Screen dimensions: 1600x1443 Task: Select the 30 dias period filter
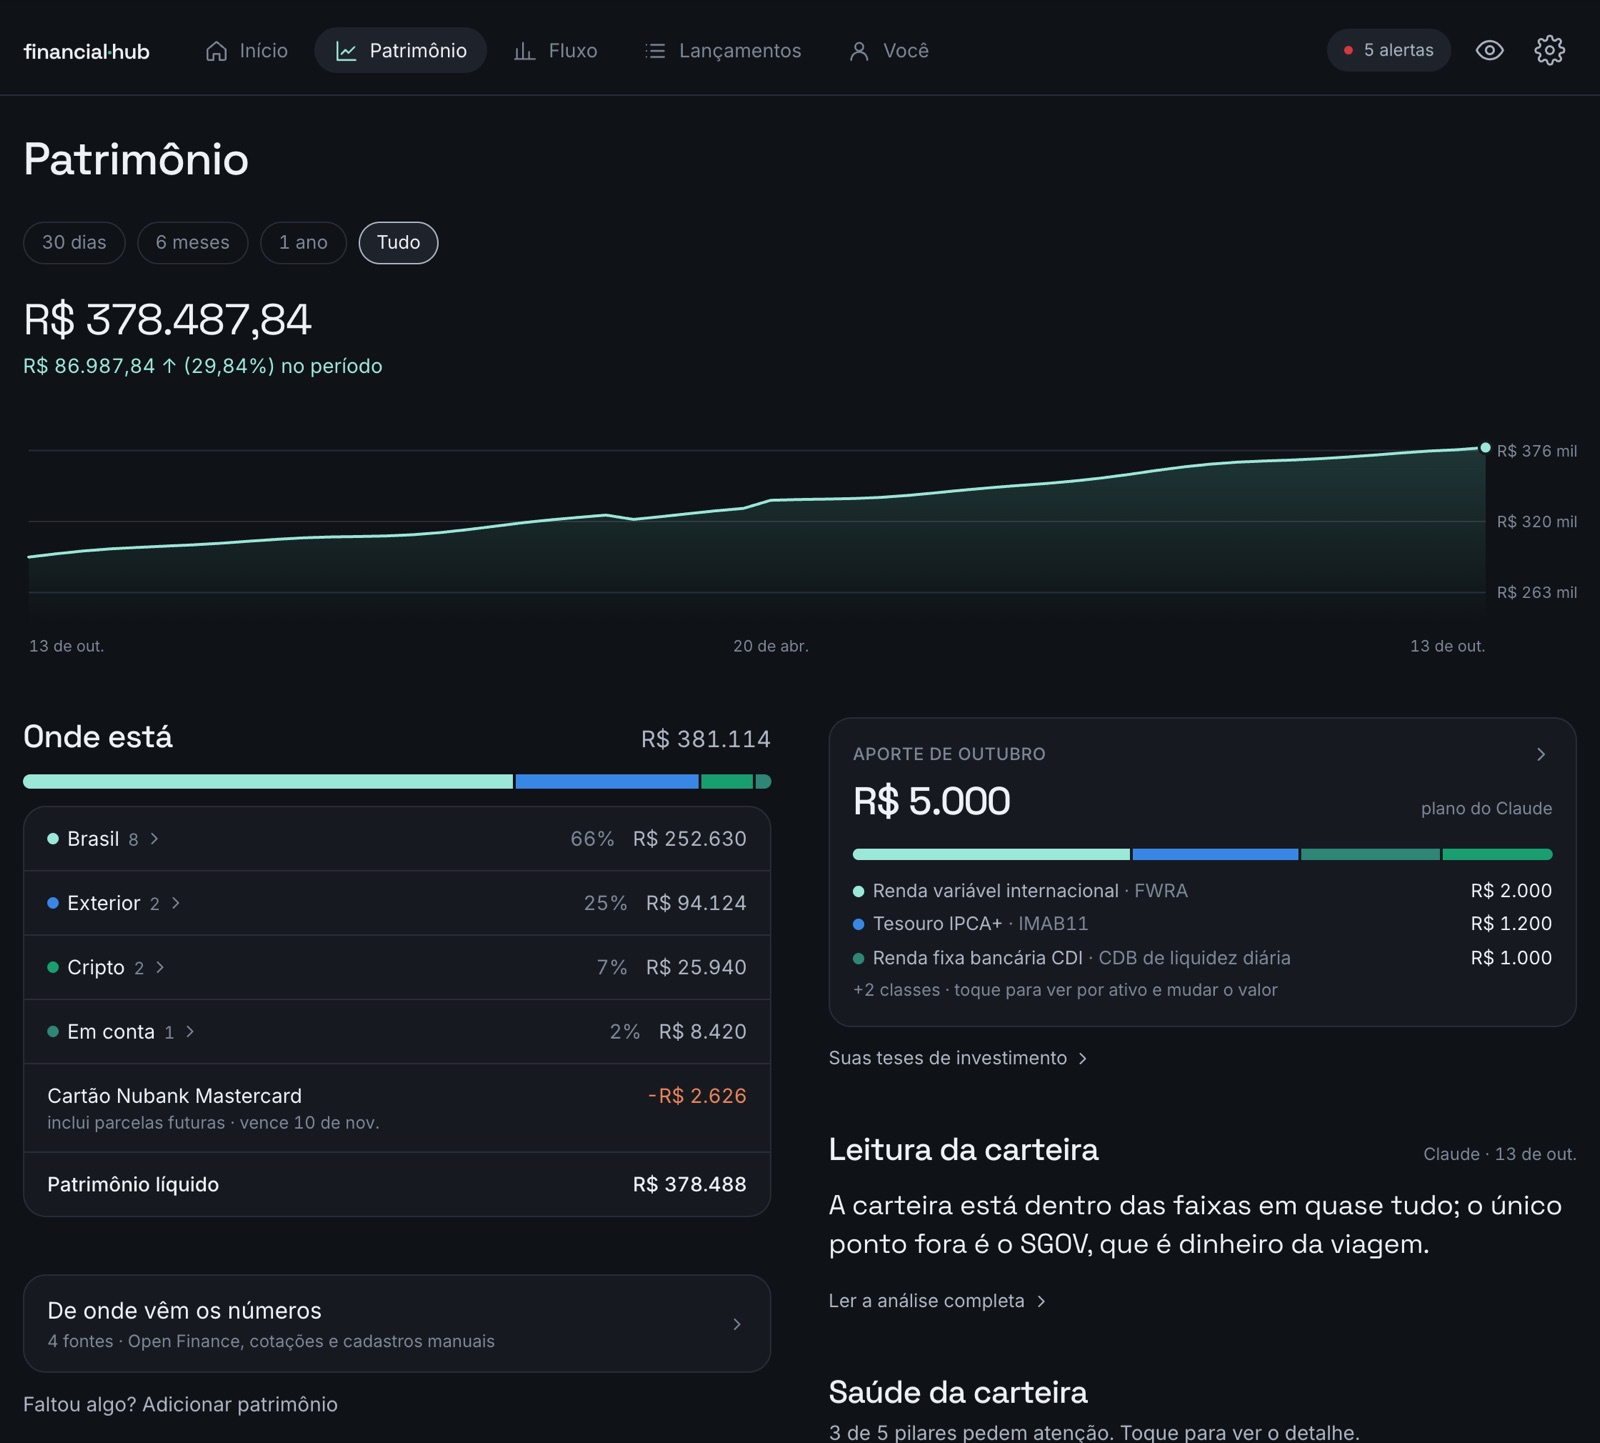(74, 243)
